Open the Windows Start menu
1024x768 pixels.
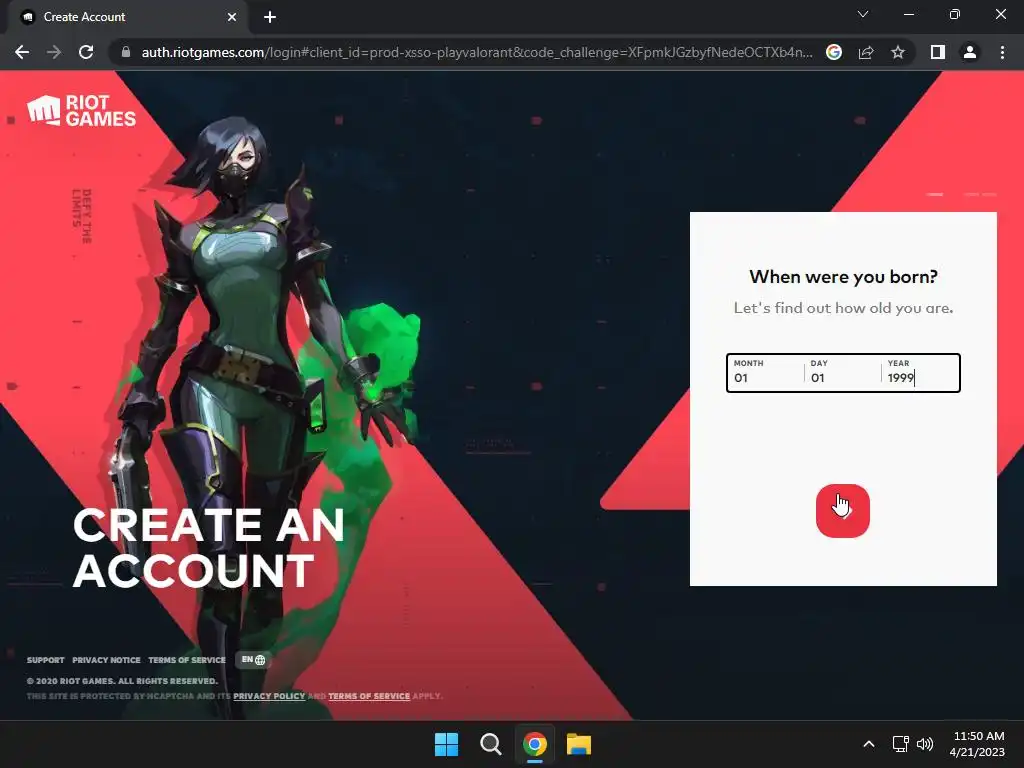click(x=447, y=744)
